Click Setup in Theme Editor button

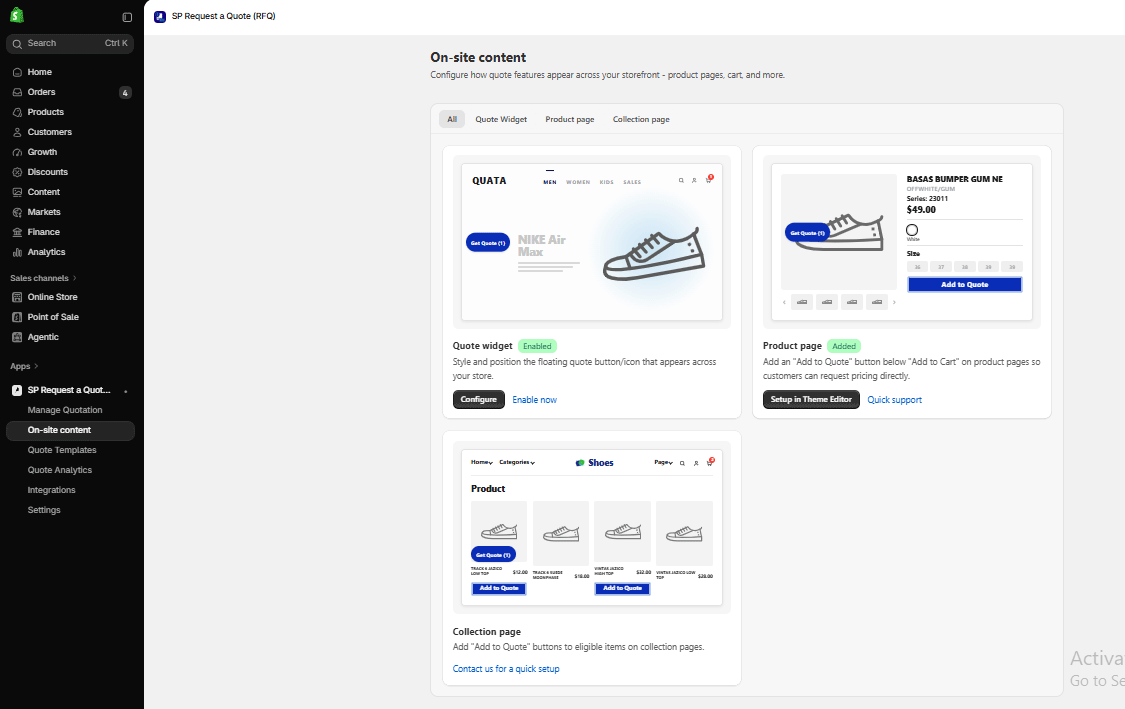(811, 400)
